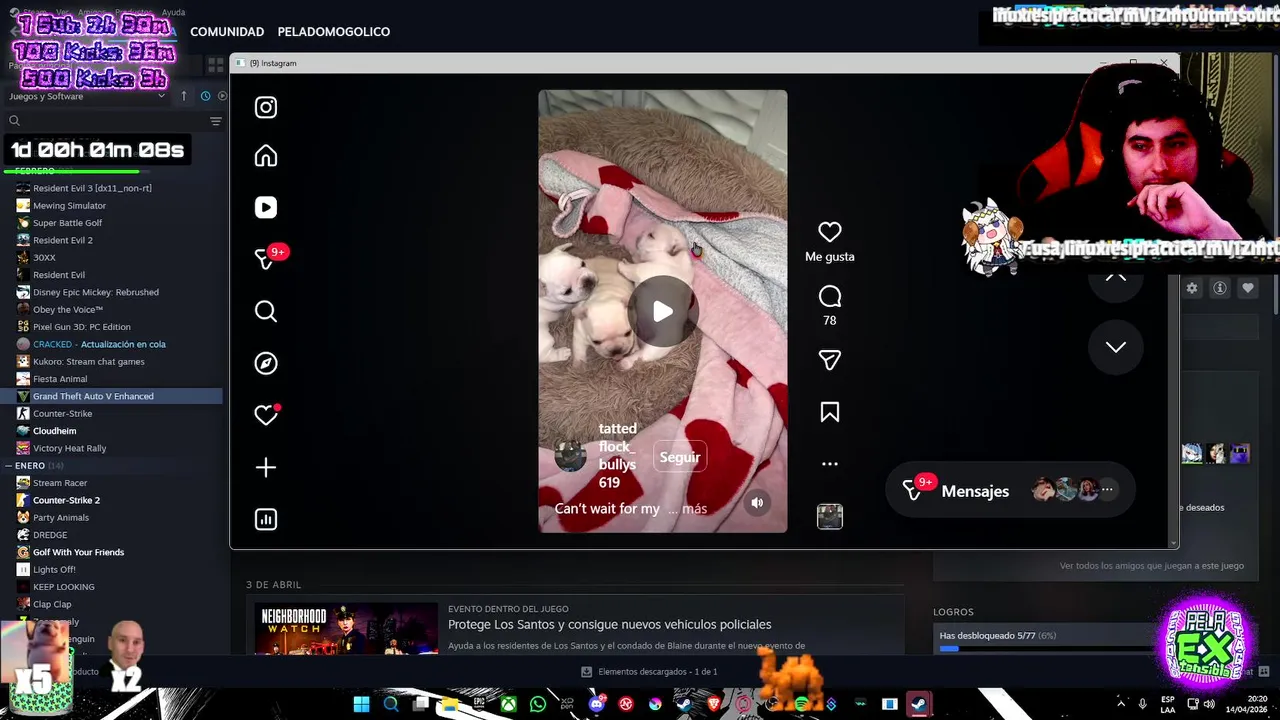Open more options for the reel
Image resolution: width=1280 pixels, height=720 pixels.
click(830, 464)
